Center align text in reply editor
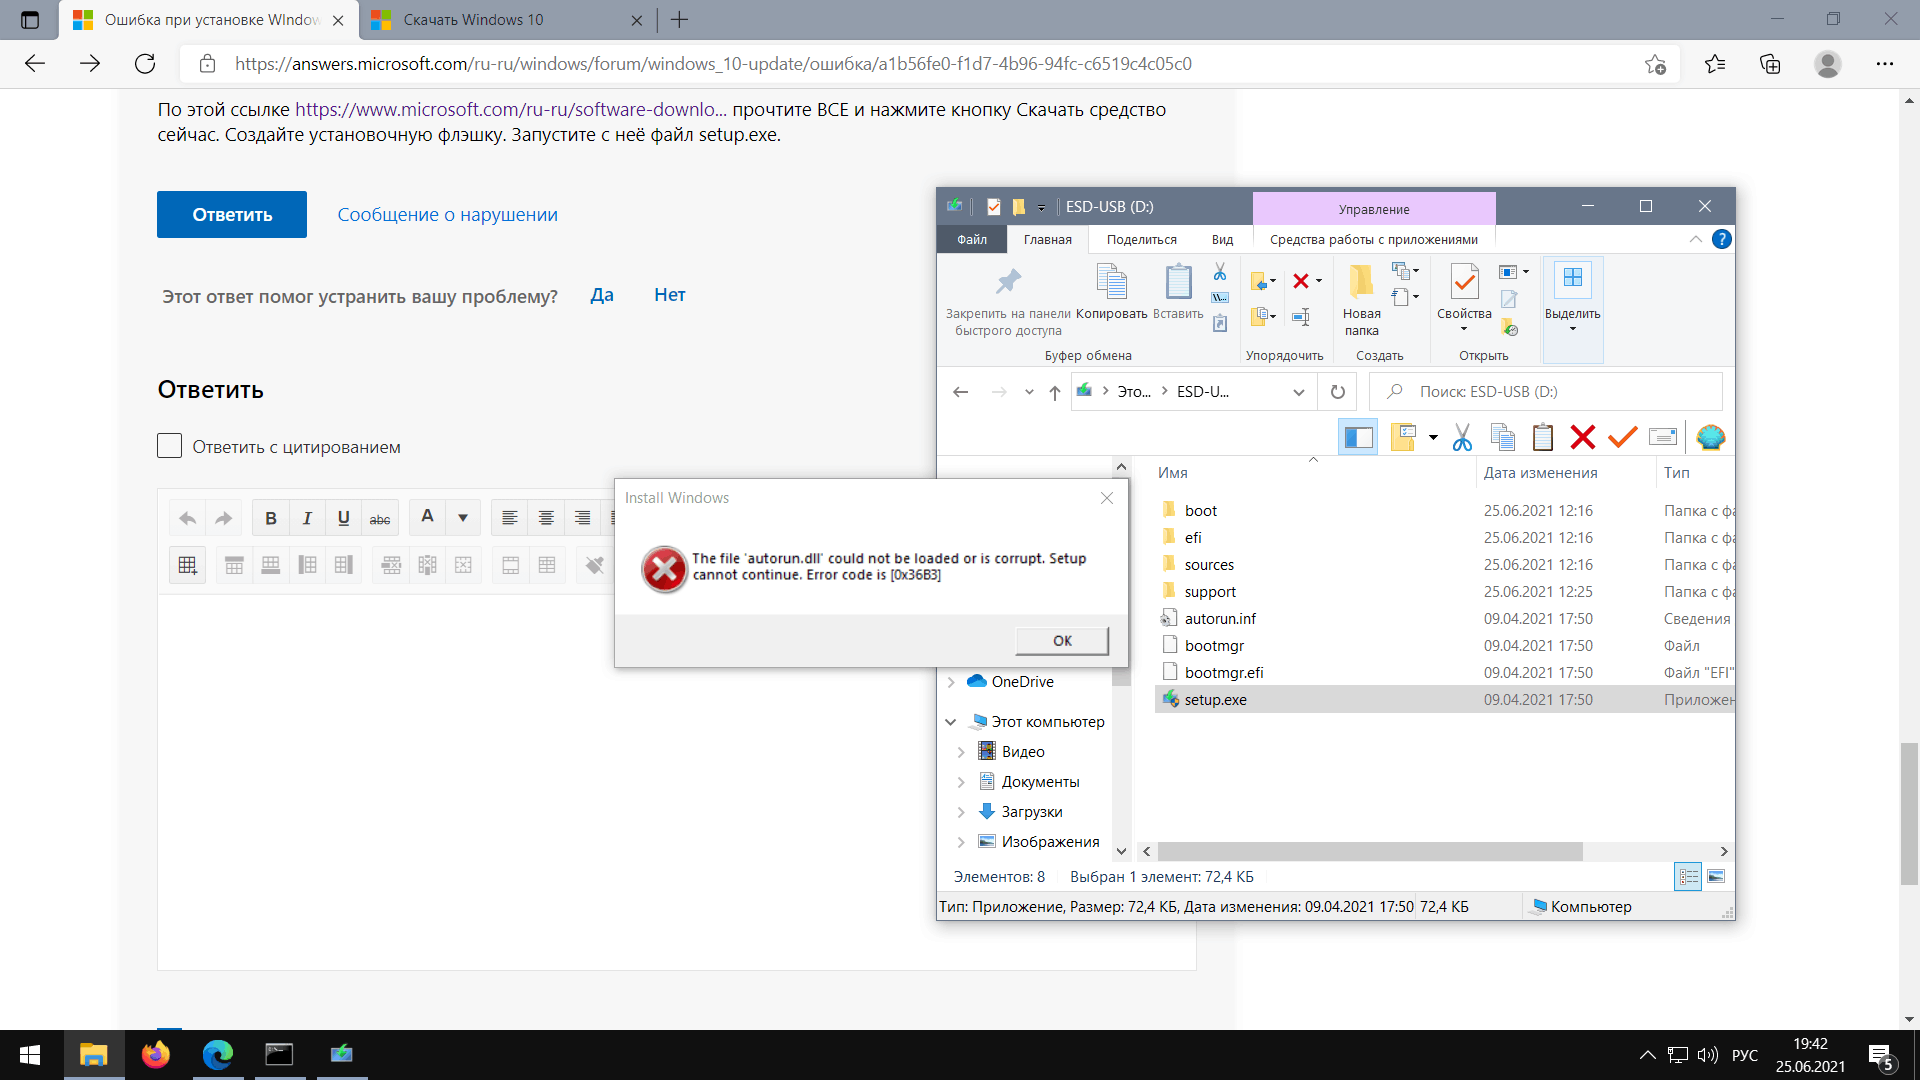This screenshot has height=1080, width=1920. click(x=546, y=518)
